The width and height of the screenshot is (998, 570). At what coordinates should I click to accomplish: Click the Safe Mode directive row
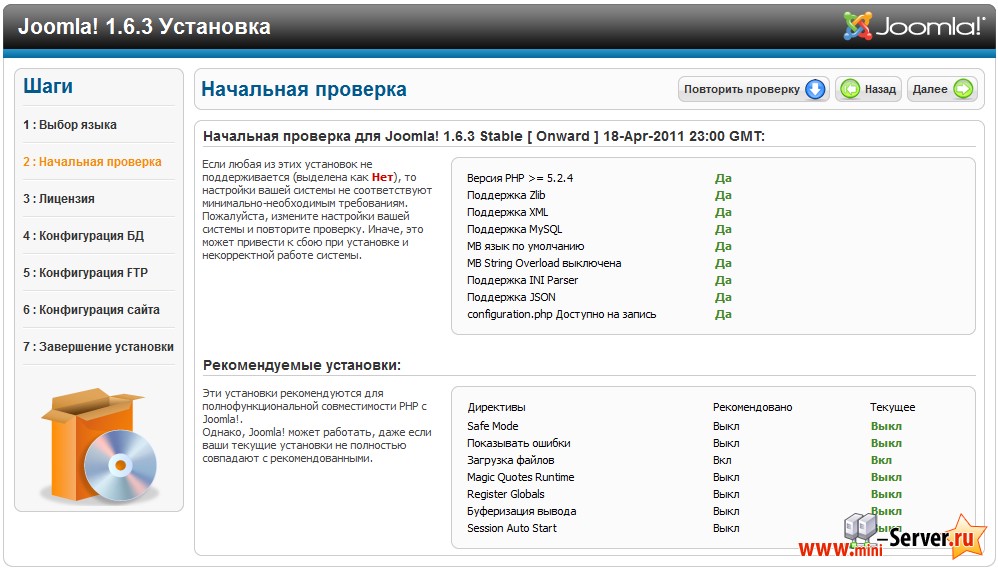coord(493,426)
